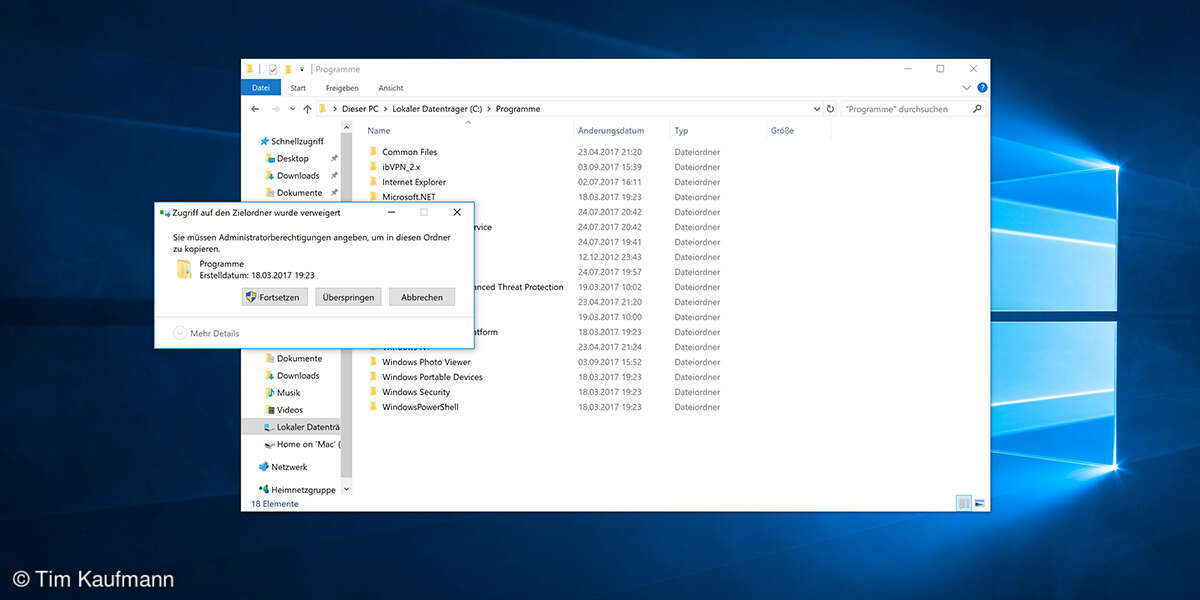
Task: Go up one folder level arrow
Action: coord(307,109)
